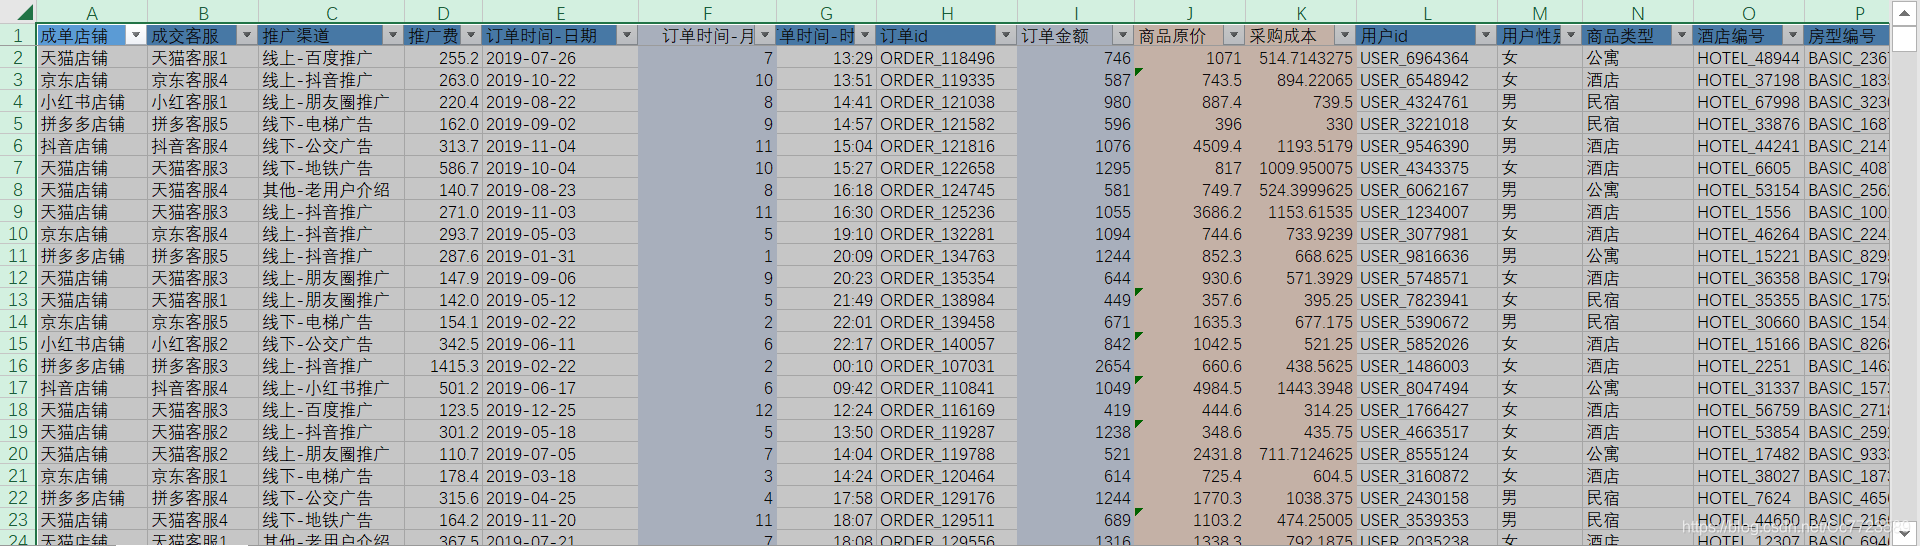Viewport: 1920px width, 546px height.
Task: Select column L header
Action: coord(1427,13)
